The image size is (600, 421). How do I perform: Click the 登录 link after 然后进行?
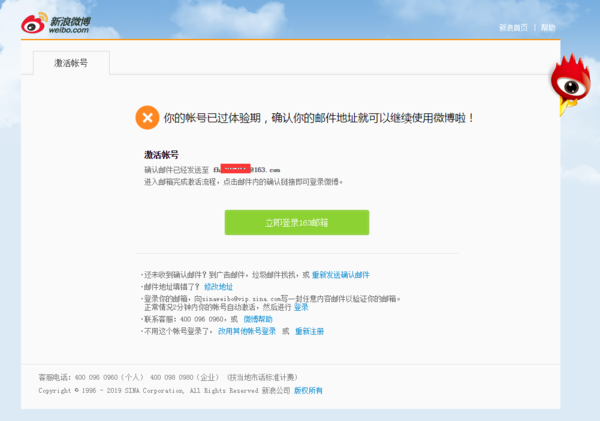[x=301, y=307]
